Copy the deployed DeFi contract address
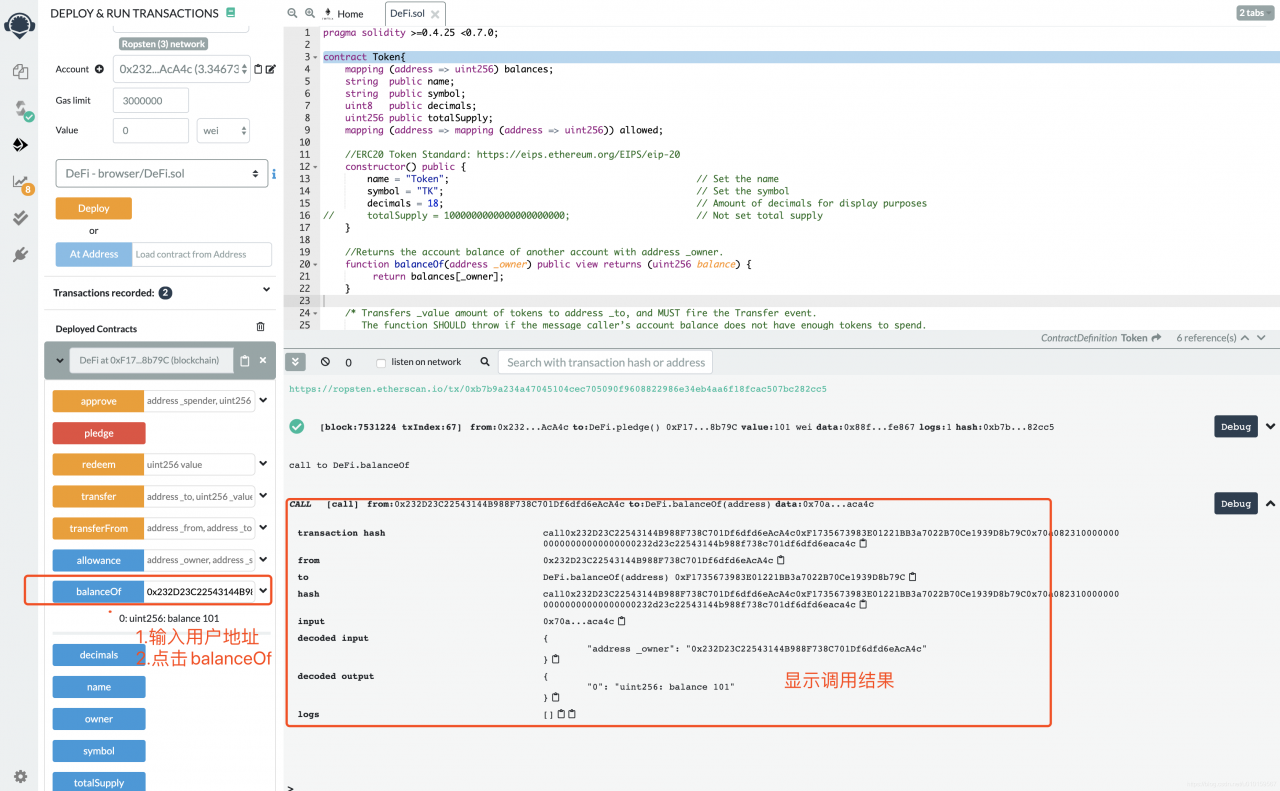 [x=245, y=360]
